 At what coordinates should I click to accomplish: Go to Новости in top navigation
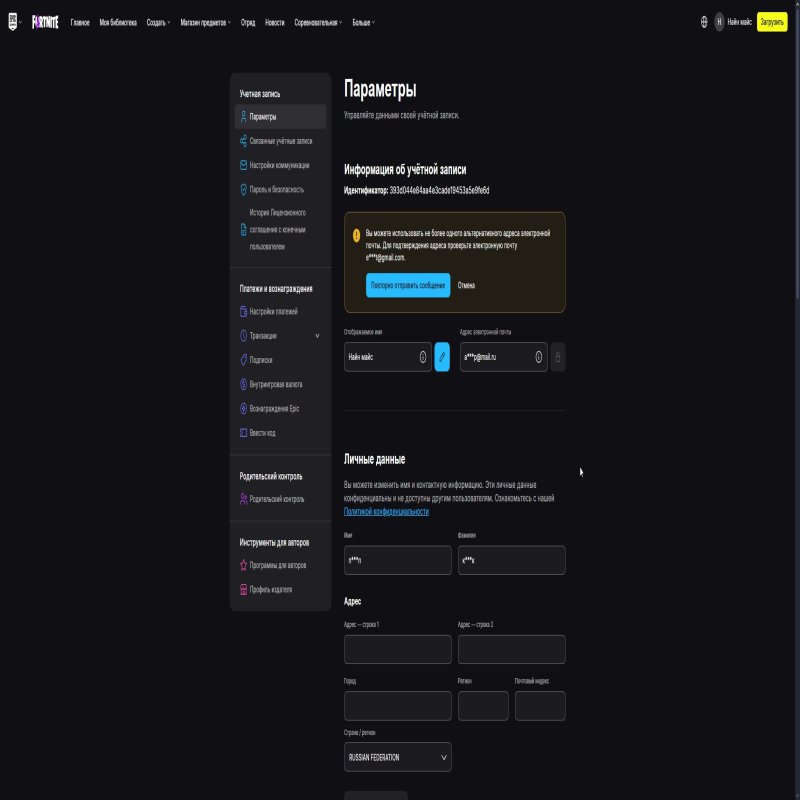click(x=274, y=22)
